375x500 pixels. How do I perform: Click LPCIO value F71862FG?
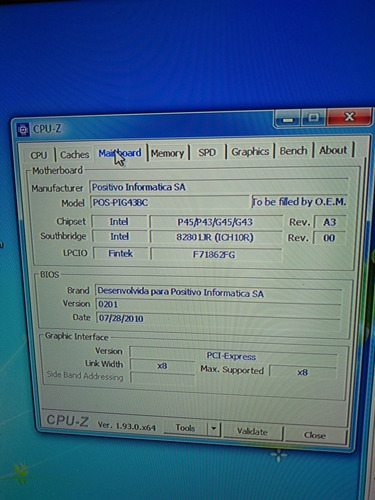(215, 255)
